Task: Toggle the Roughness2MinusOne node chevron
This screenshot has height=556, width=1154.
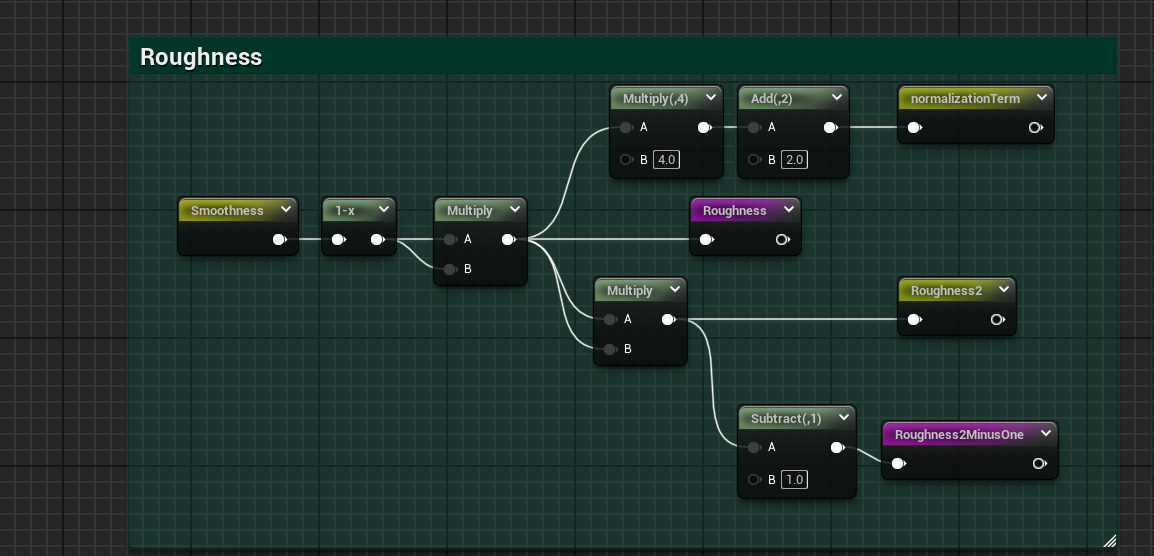Action: point(1046,434)
